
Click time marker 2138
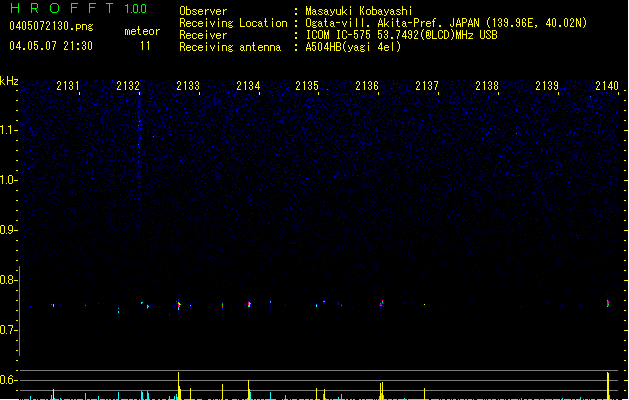(x=487, y=86)
